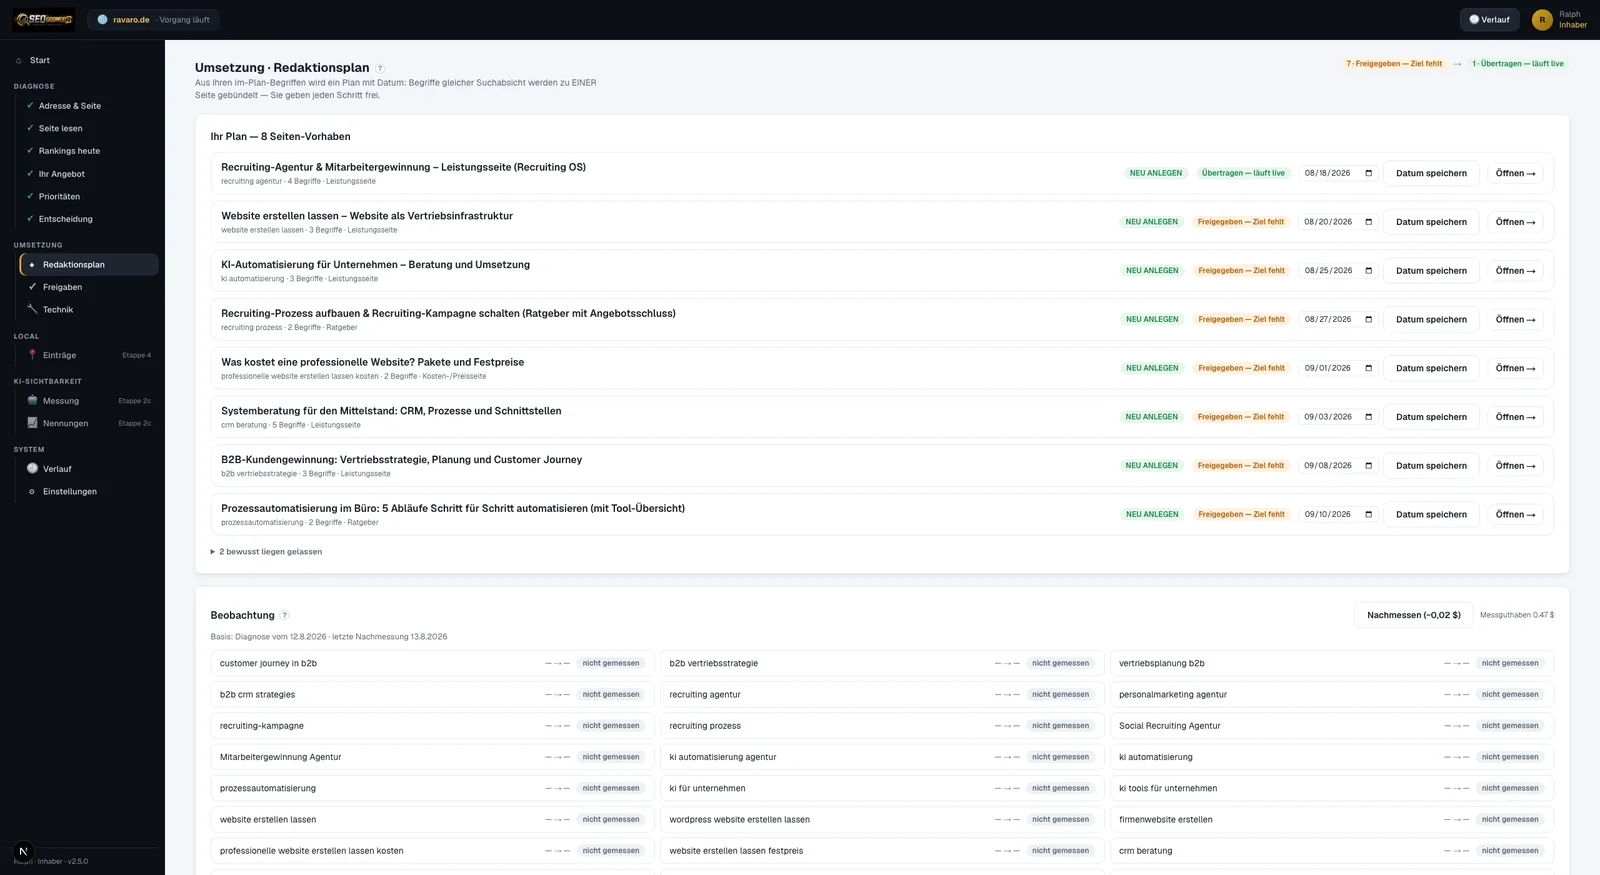Click the house icon next to Start
Screen dimensions: 1600x875
[x=19, y=60]
